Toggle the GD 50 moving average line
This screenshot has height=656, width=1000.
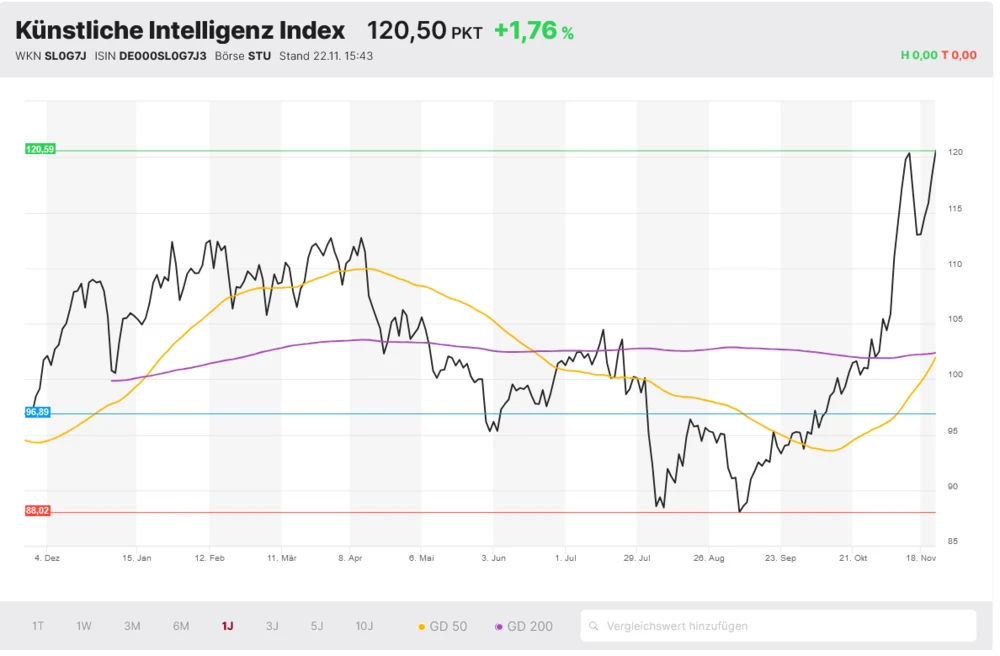click(450, 625)
